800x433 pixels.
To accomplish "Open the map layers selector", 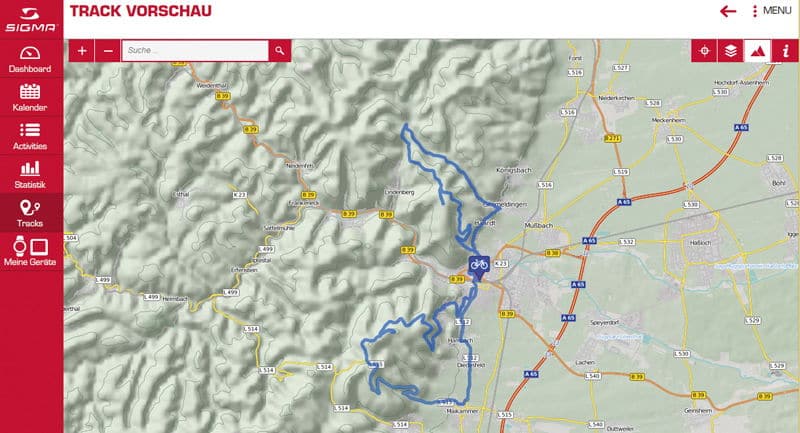I will pos(731,50).
